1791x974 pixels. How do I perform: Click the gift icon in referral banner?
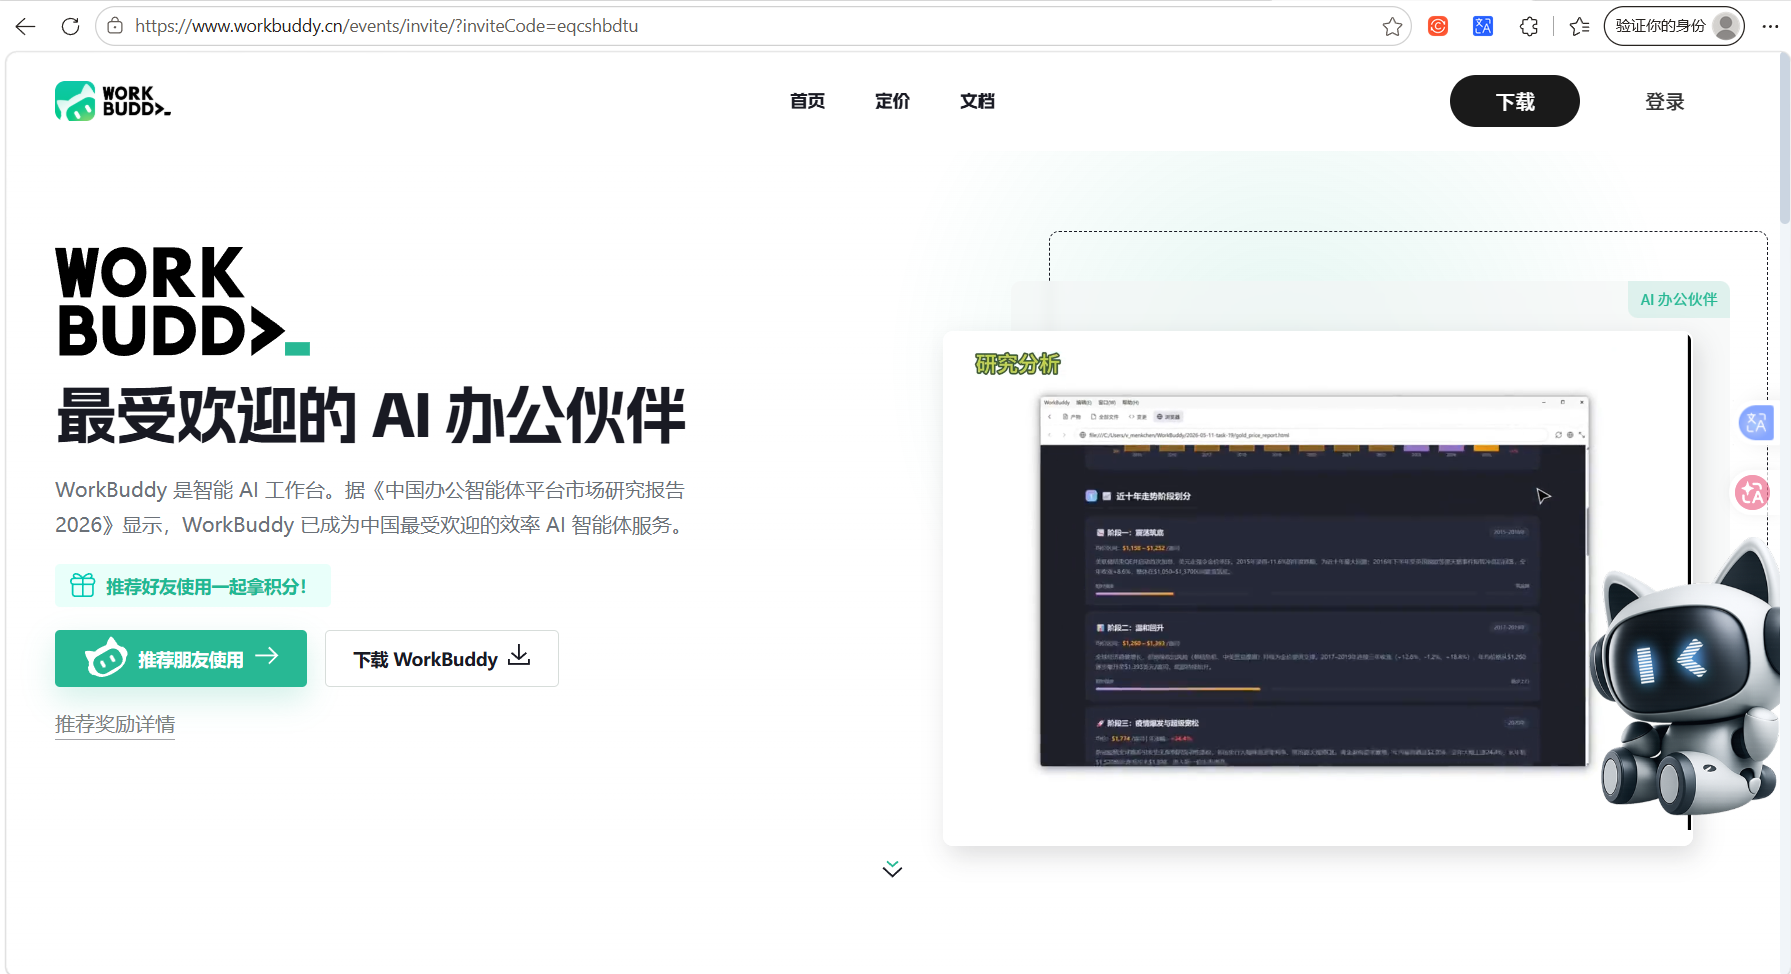[x=82, y=586]
